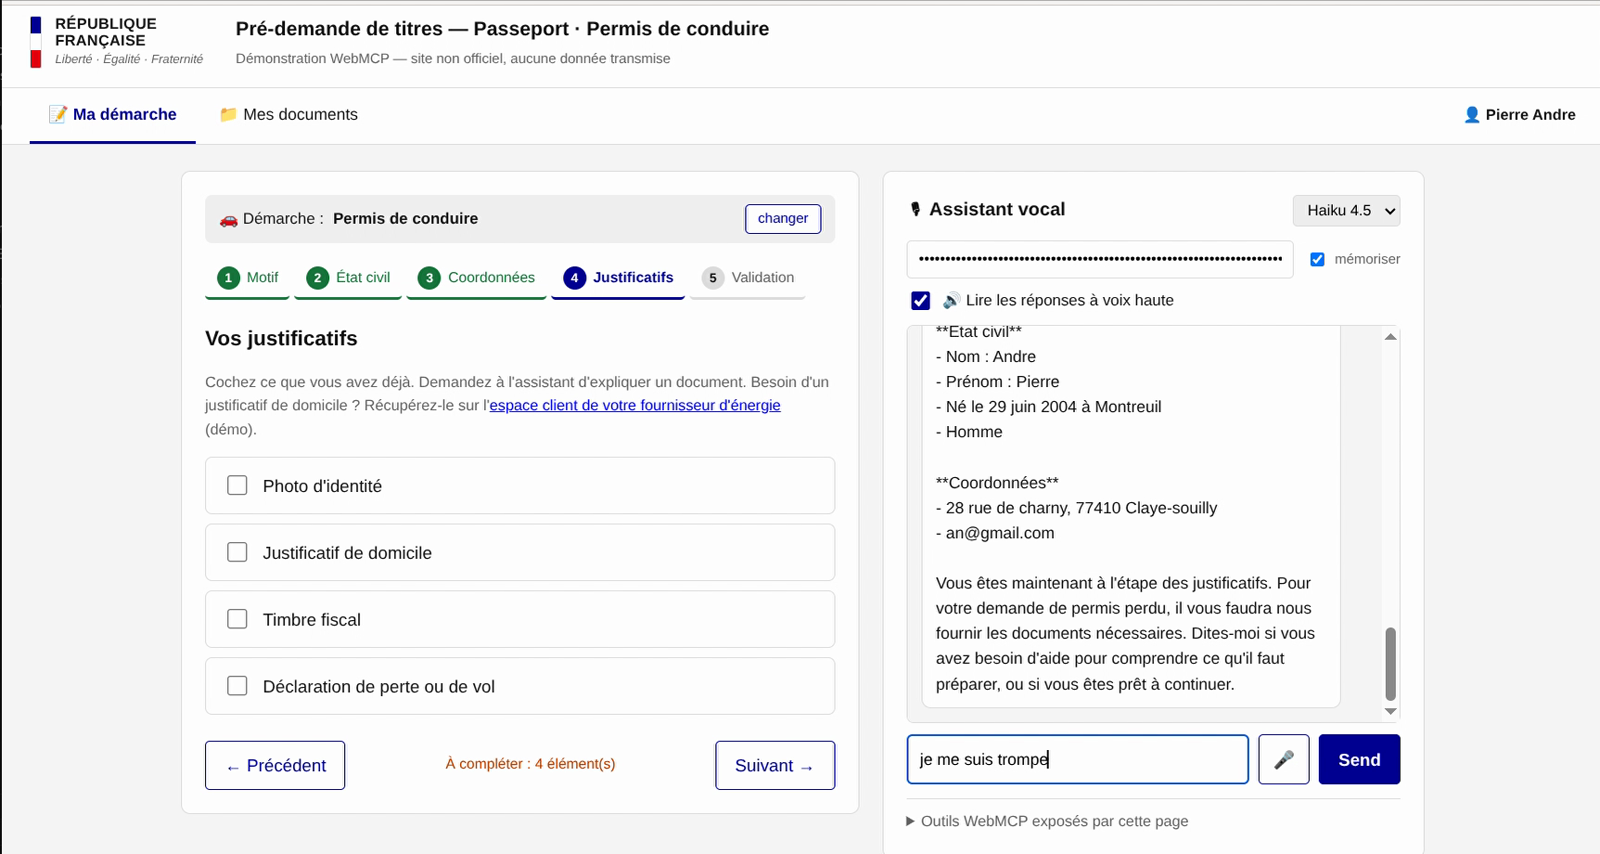The height and width of the screenshot is (854, 1600).
Task: Click the microphone button to dictate
Action: [1284, 760]
